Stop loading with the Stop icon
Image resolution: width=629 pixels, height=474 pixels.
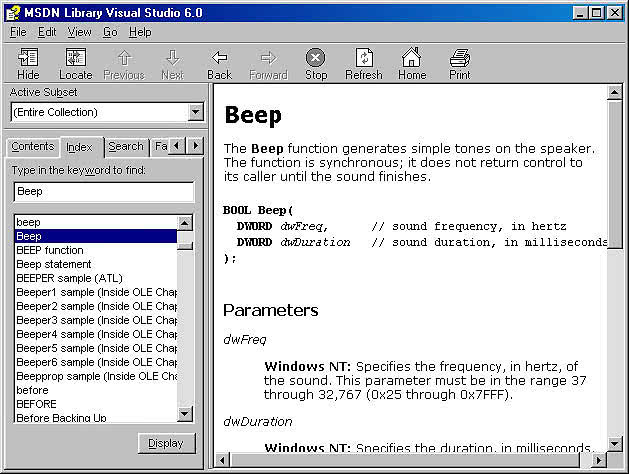point(316,58)
